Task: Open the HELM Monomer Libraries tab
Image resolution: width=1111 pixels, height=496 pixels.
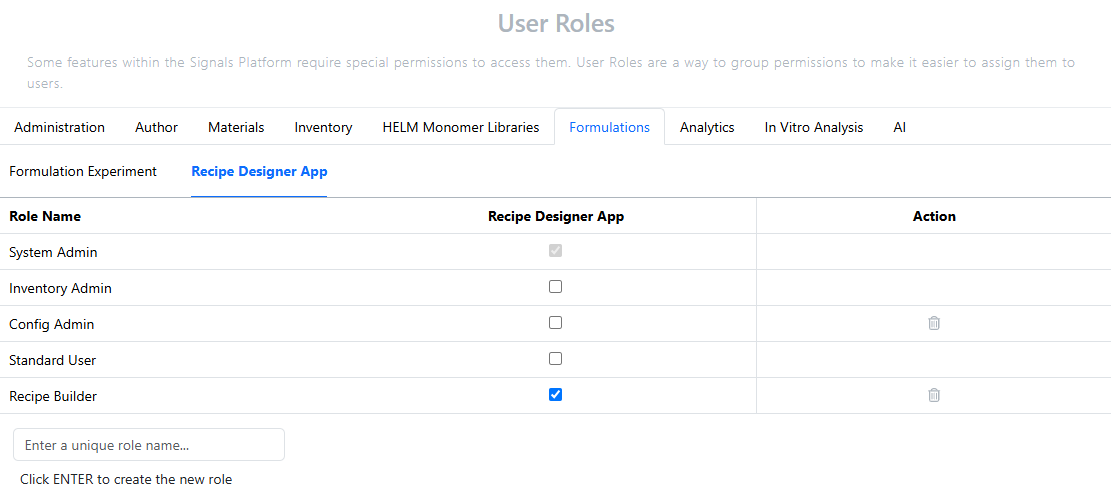Action: pos(461,128)
